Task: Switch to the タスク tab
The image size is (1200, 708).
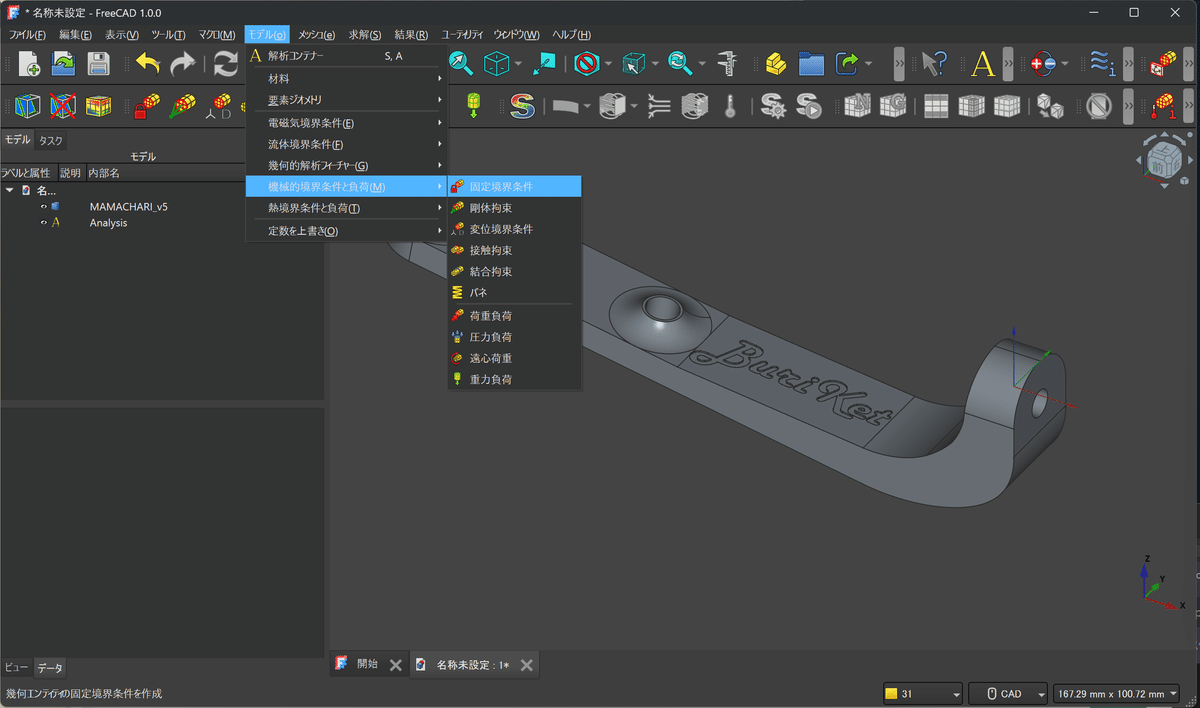Action: 51,141
